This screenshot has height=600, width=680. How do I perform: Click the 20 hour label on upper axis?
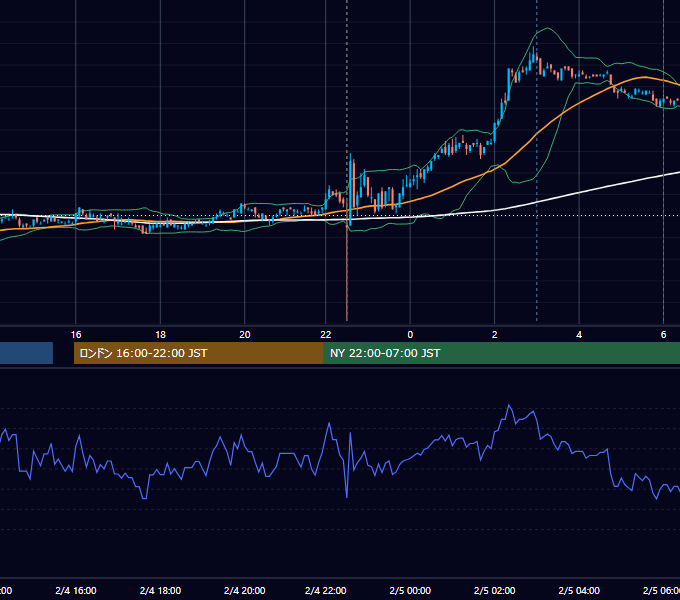pyautogui.click(x=245, y=334)
